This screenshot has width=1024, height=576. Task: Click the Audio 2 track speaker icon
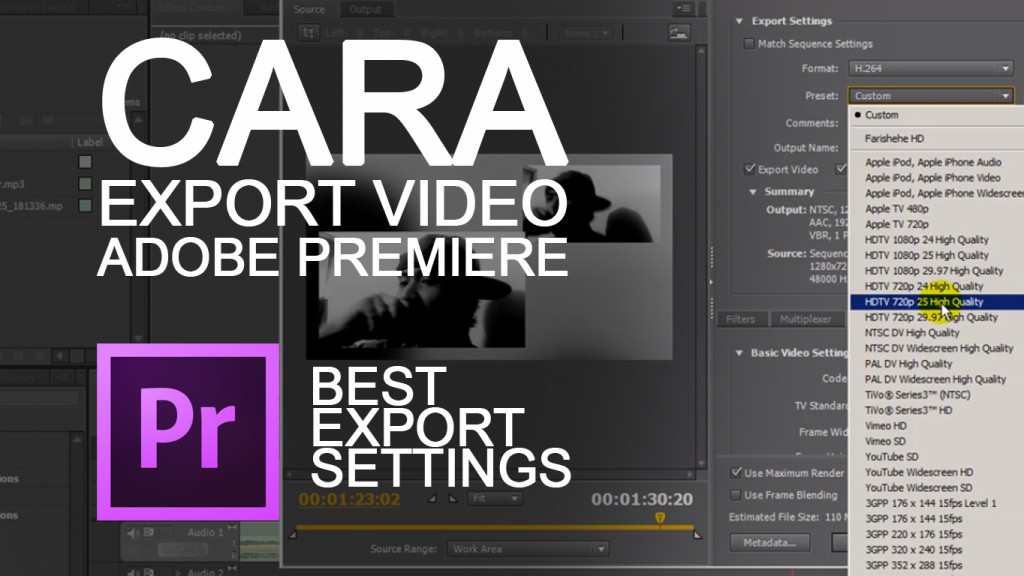click(133, 572)
